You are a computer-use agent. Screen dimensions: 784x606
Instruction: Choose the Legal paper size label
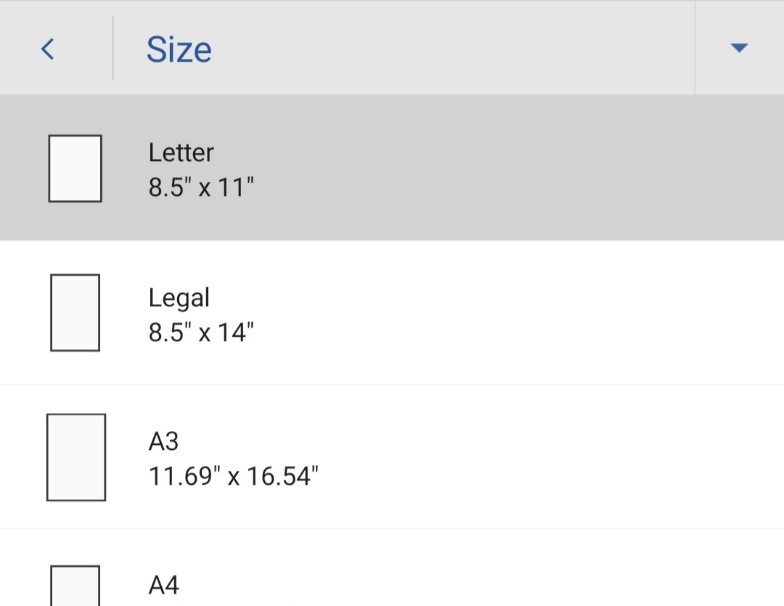179,297
